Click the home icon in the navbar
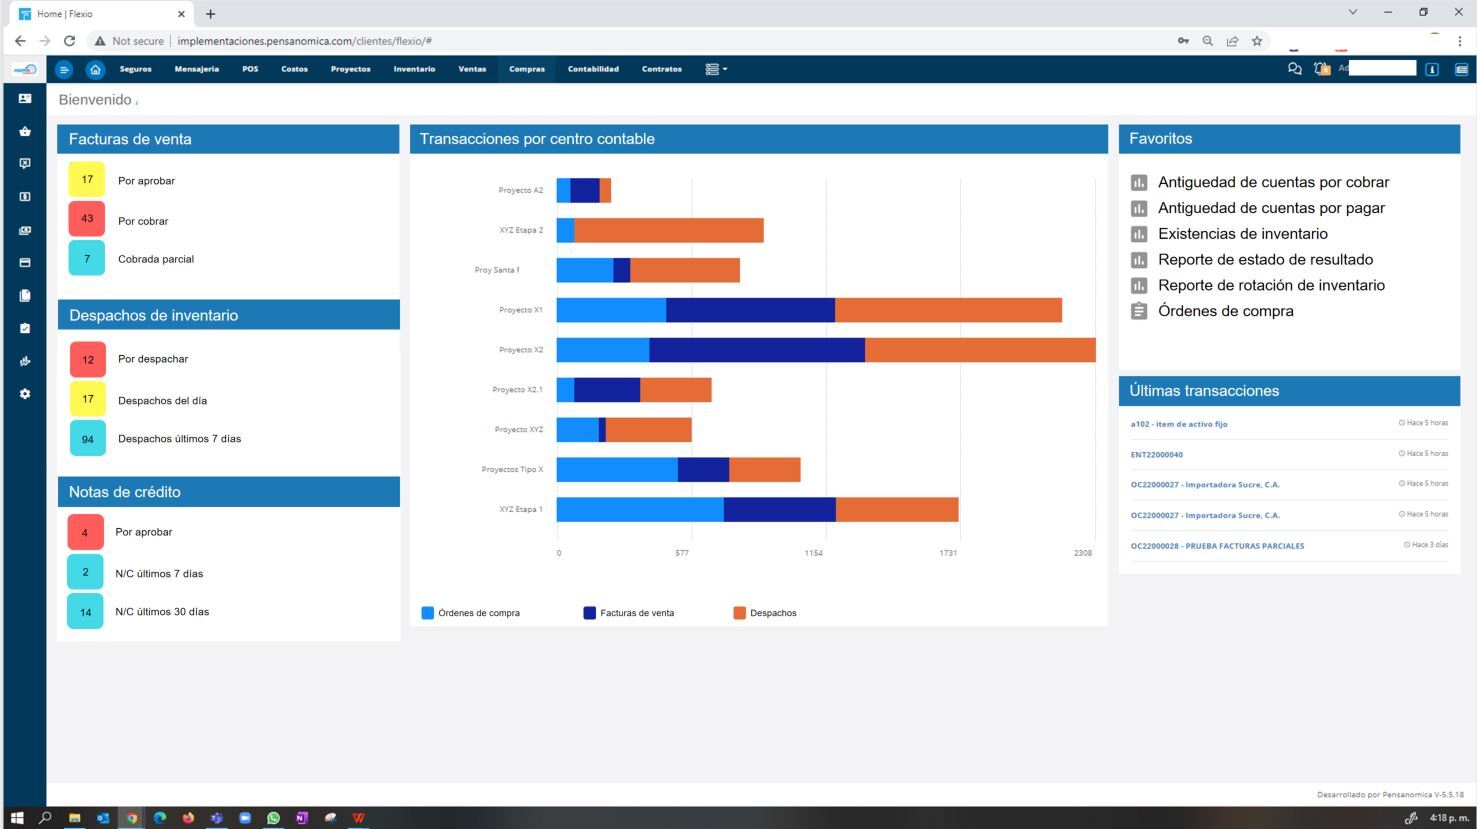1477x829 pixels. point(95,69)
